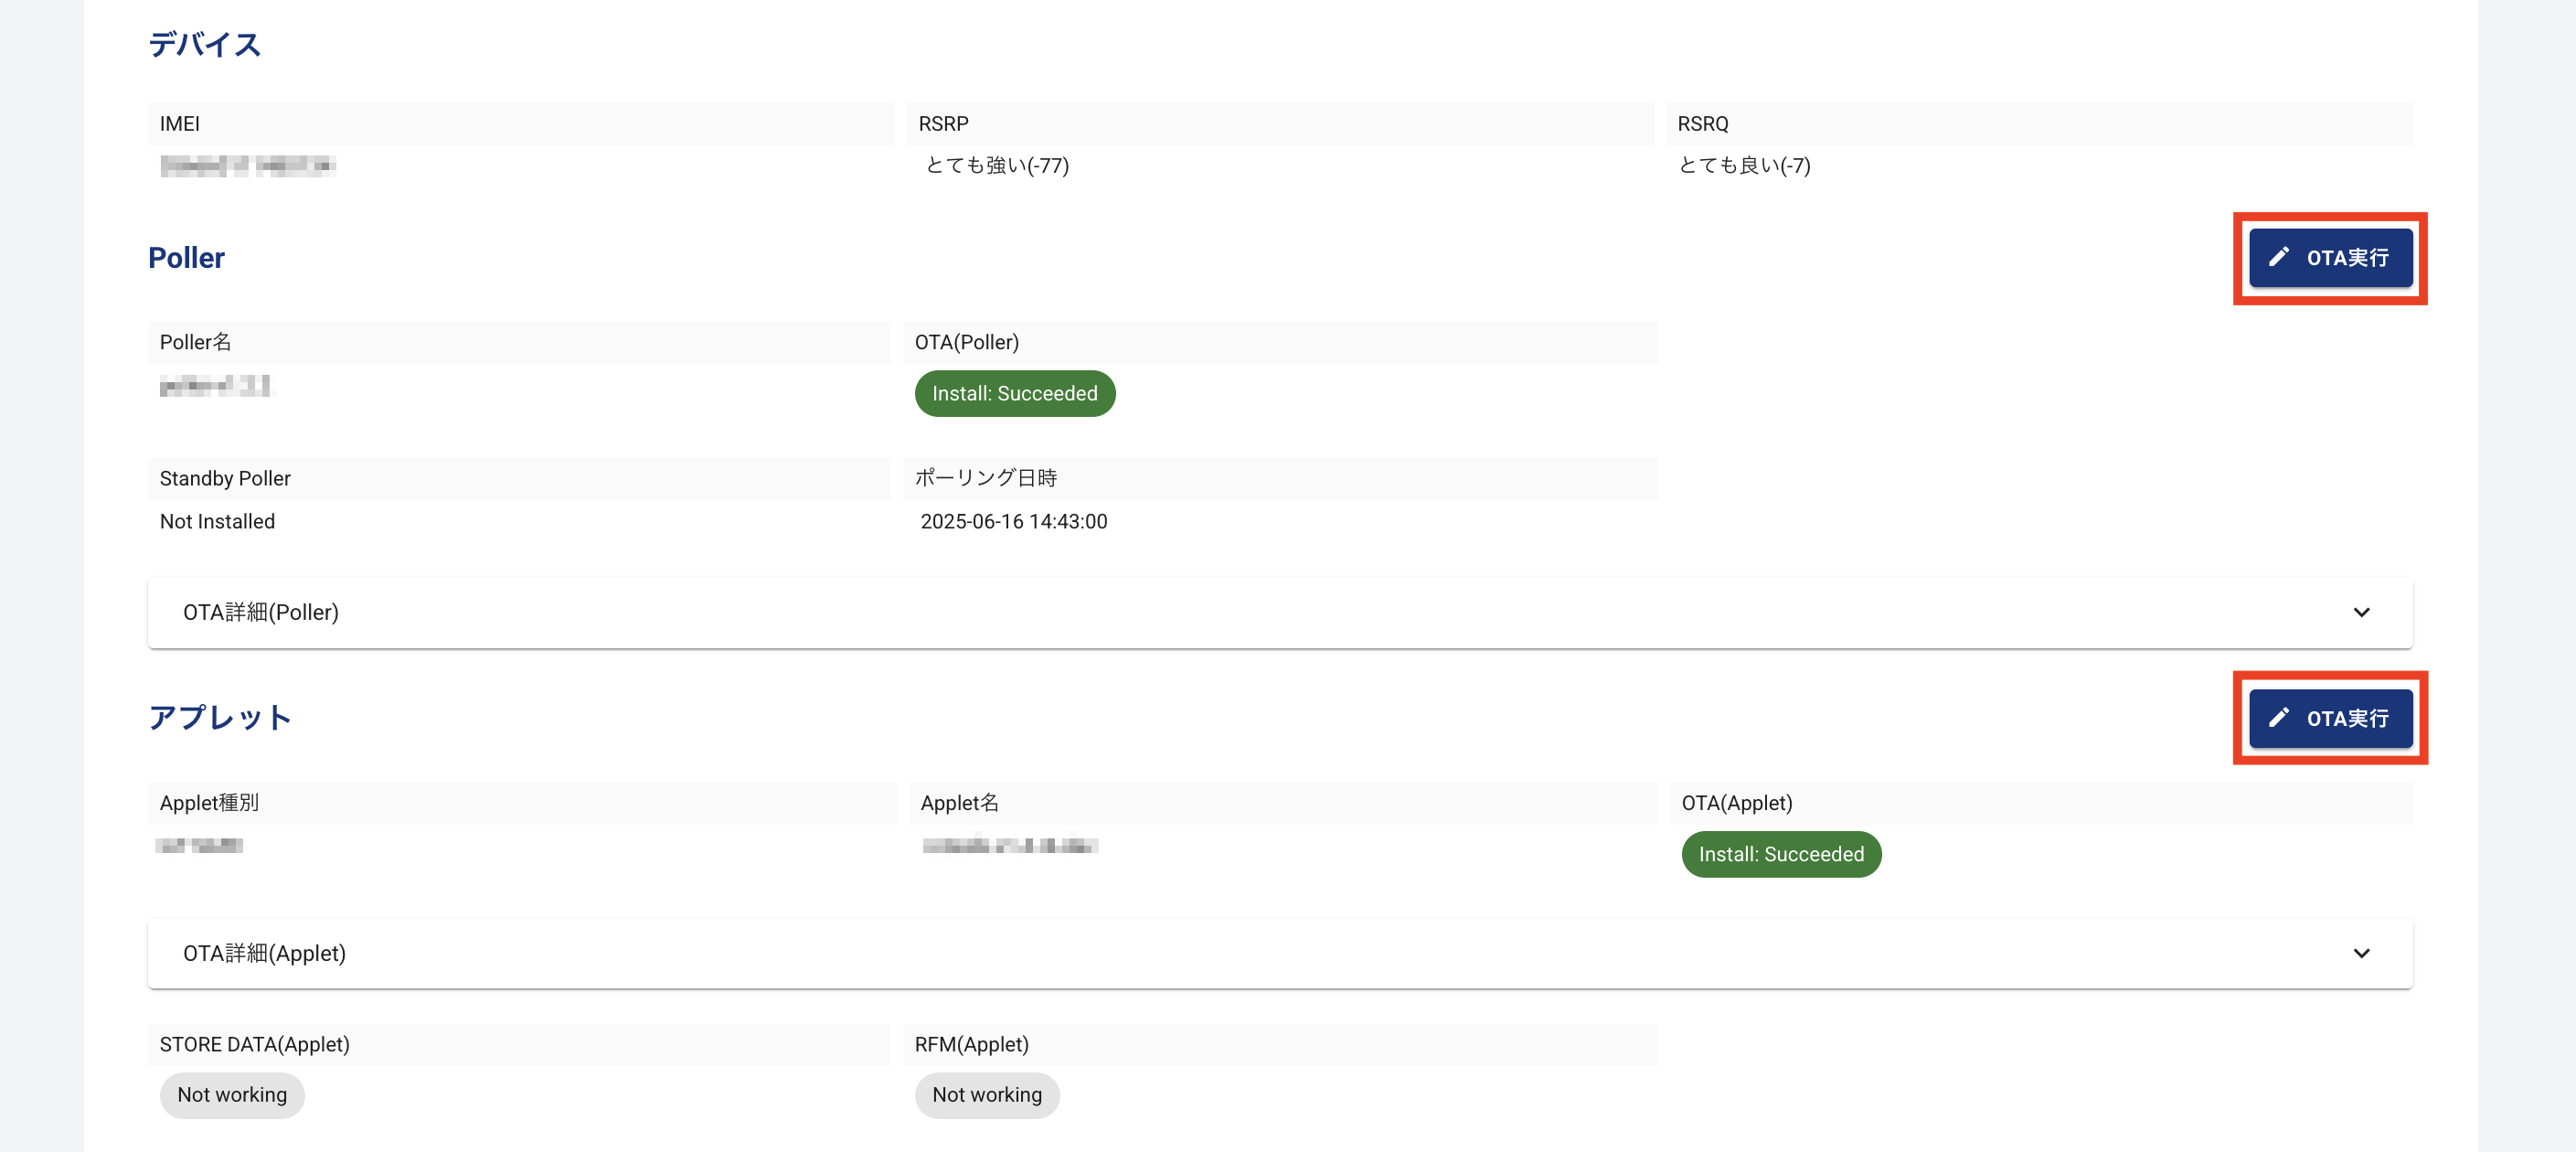Open the OTA詳細(Applet) accordion title
This screenshot has height=1152, width=2576.
pyautogui.click(x=264, y=953)
